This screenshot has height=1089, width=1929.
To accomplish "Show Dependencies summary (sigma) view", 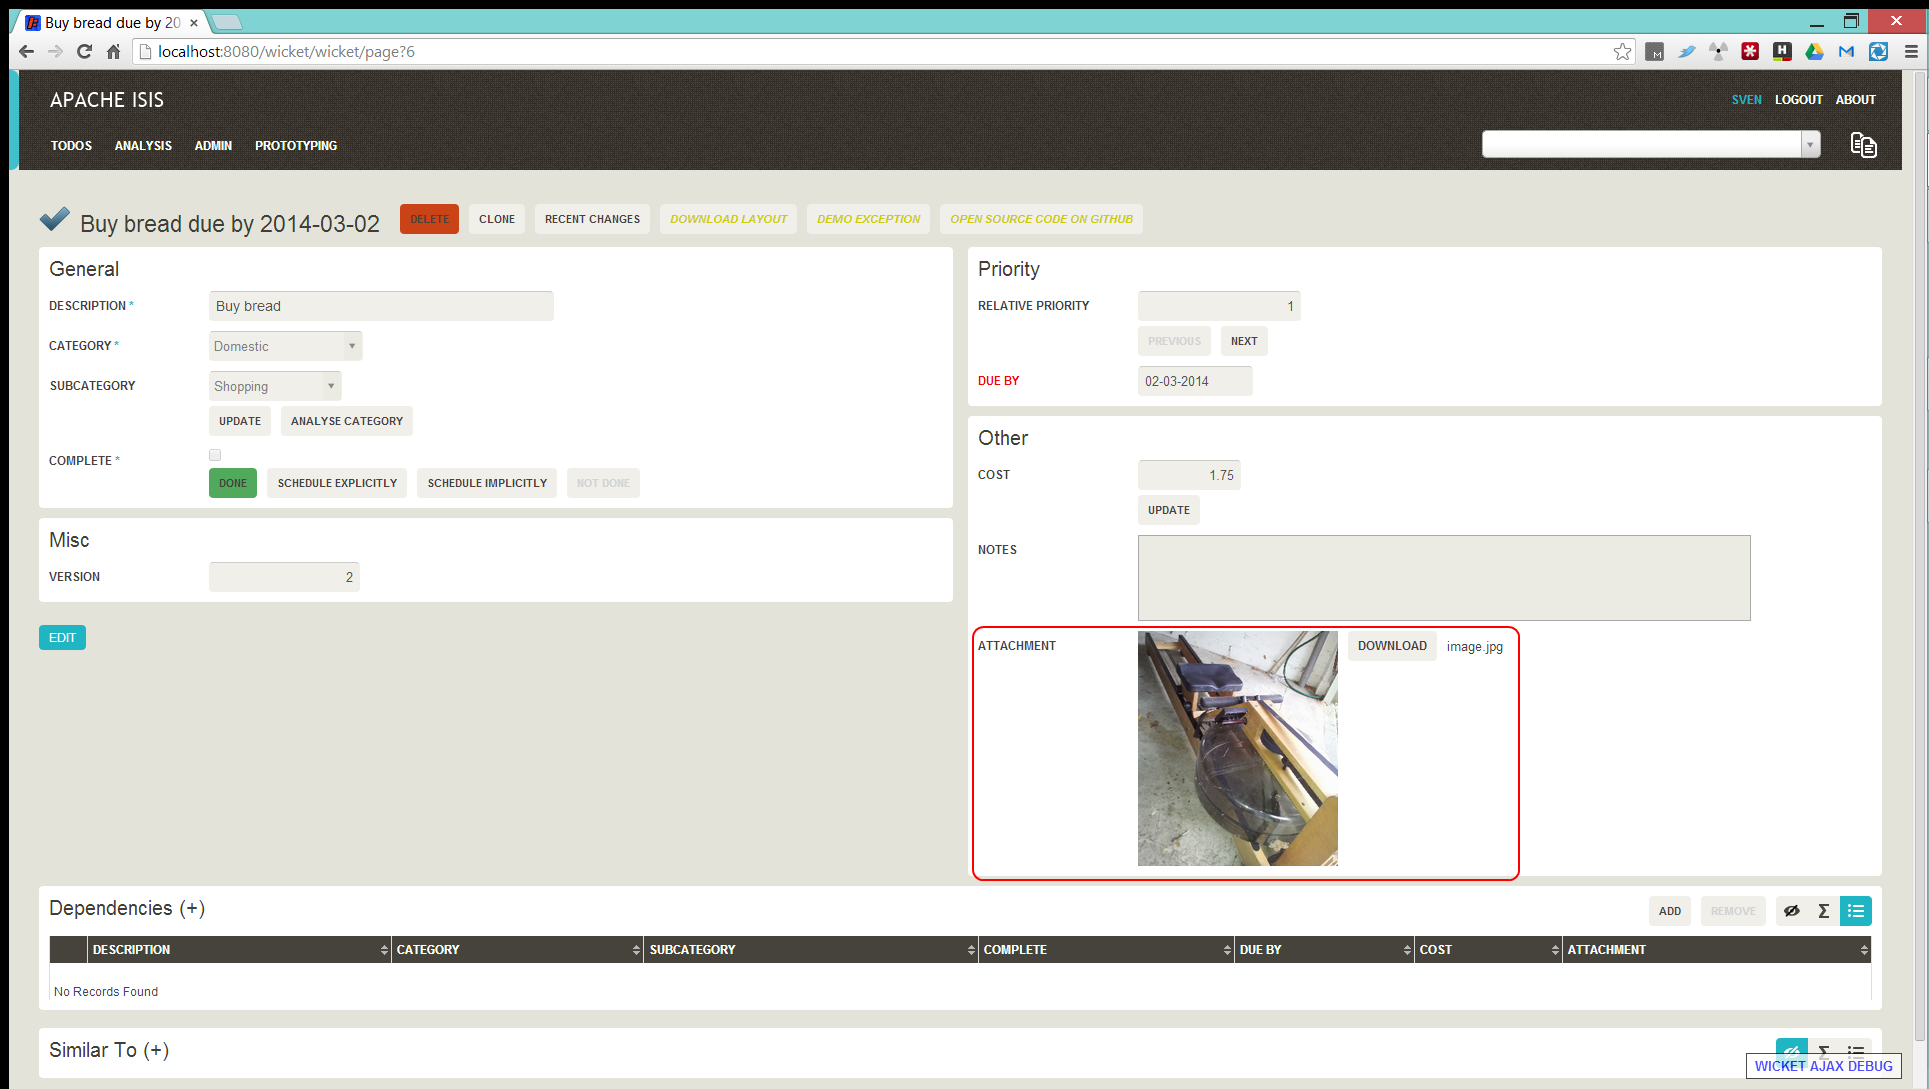I will [x=1823, y=911].
